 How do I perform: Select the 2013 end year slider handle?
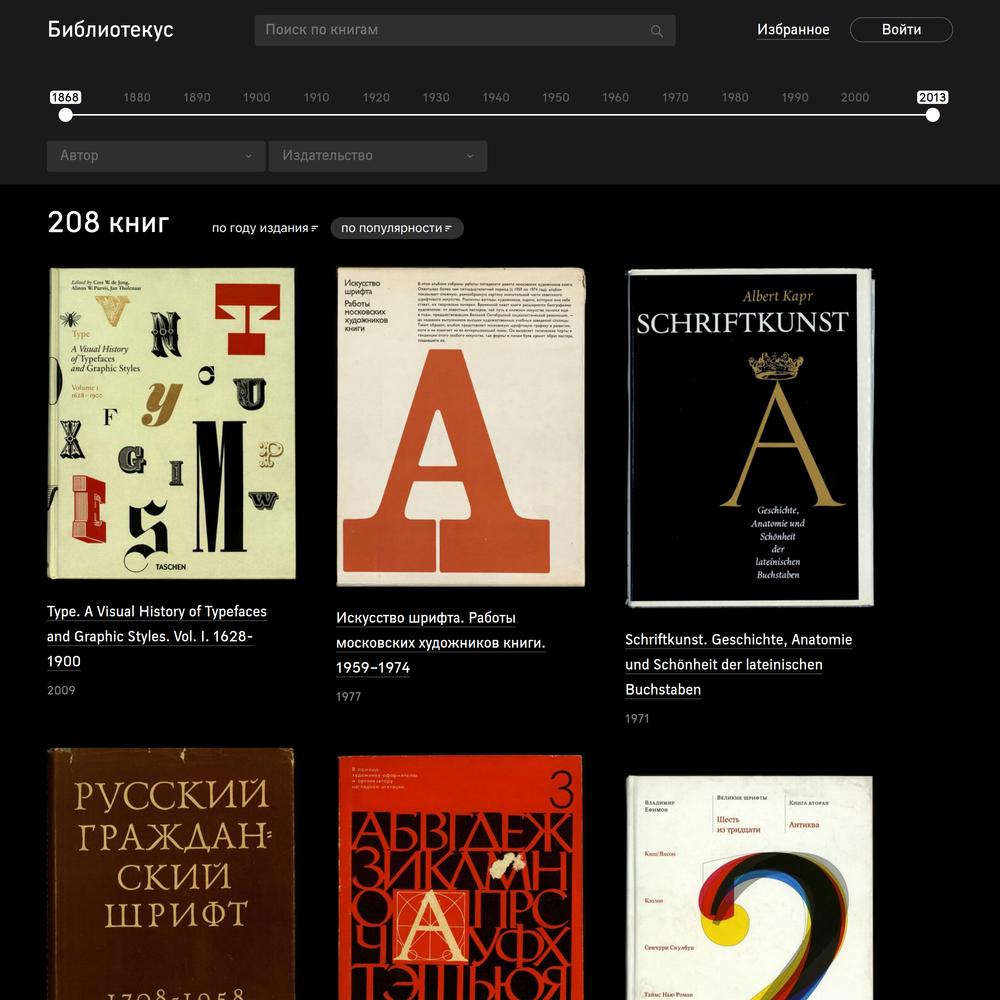(932, 115)
